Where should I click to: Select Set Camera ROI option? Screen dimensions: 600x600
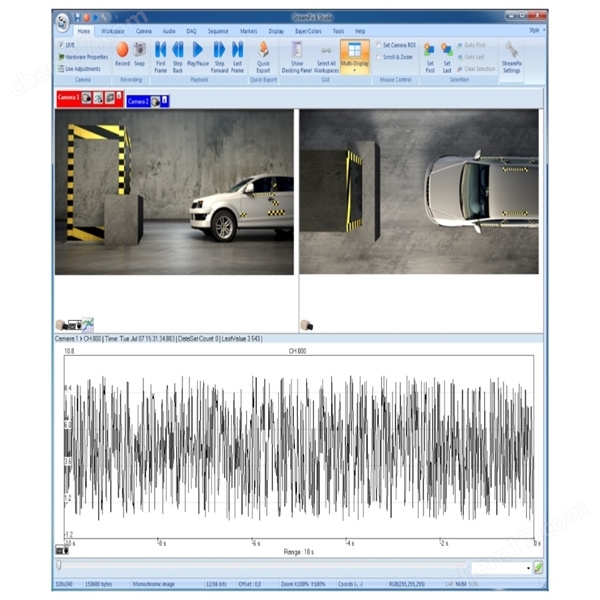coord(396,45)
